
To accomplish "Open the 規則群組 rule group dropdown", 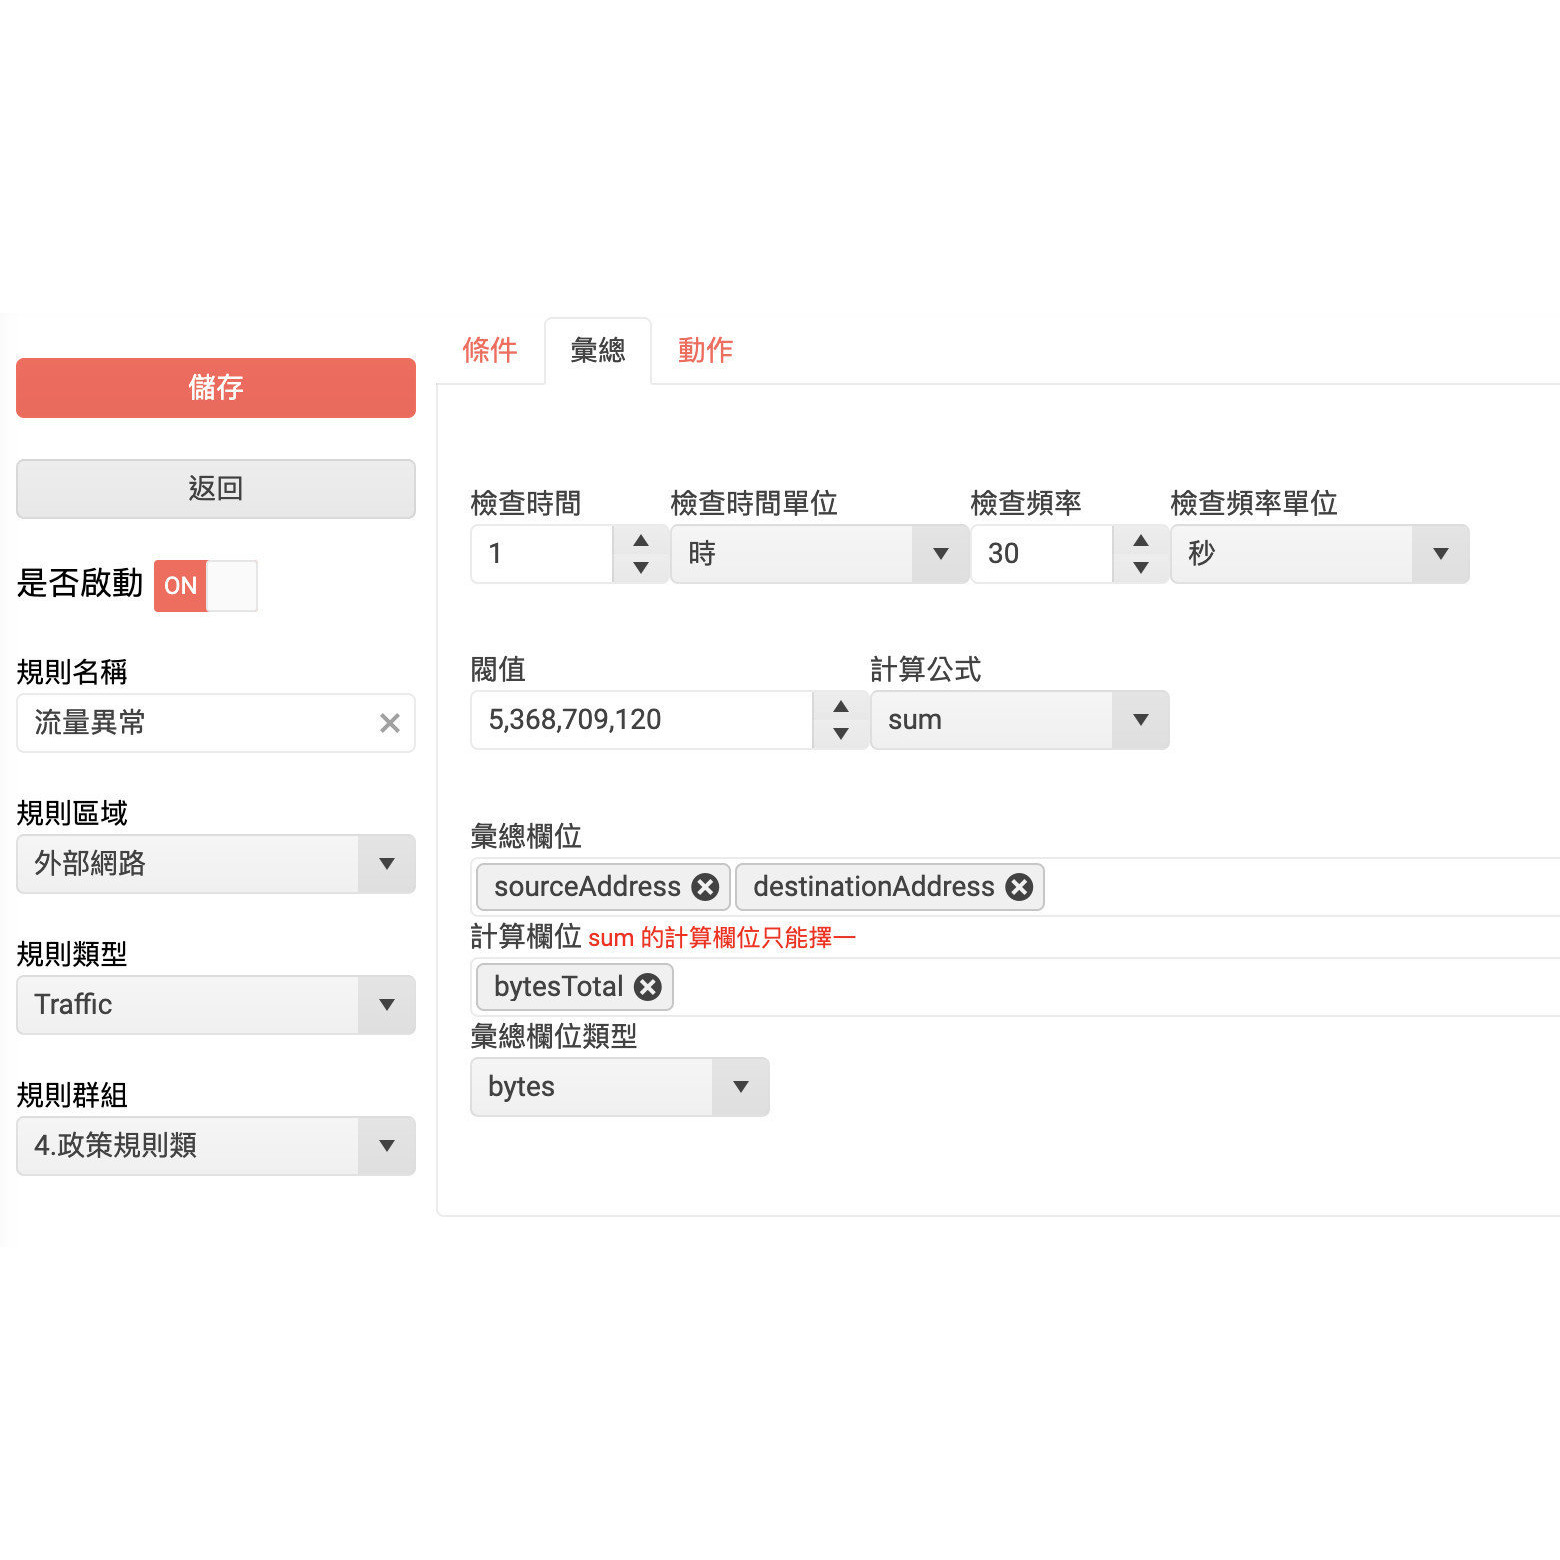I will [x=387, y=1146].
